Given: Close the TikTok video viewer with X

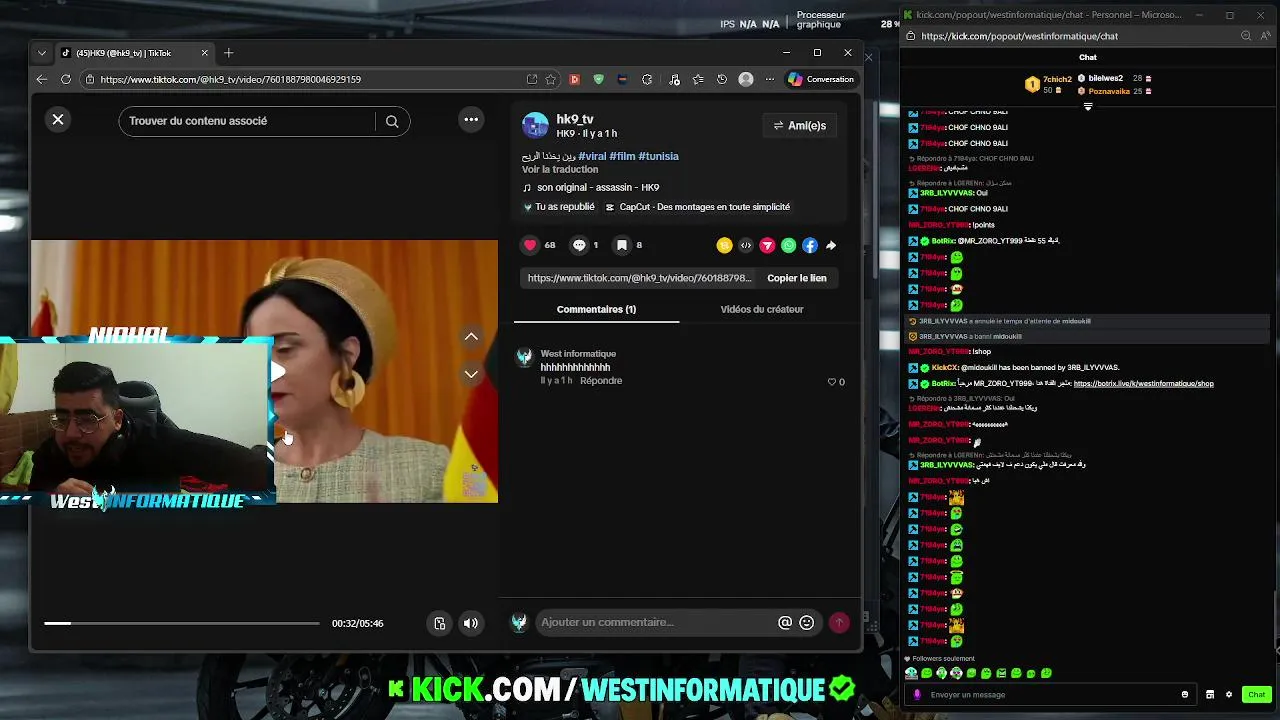Looking at the screenshot, I should click(58, 120).
